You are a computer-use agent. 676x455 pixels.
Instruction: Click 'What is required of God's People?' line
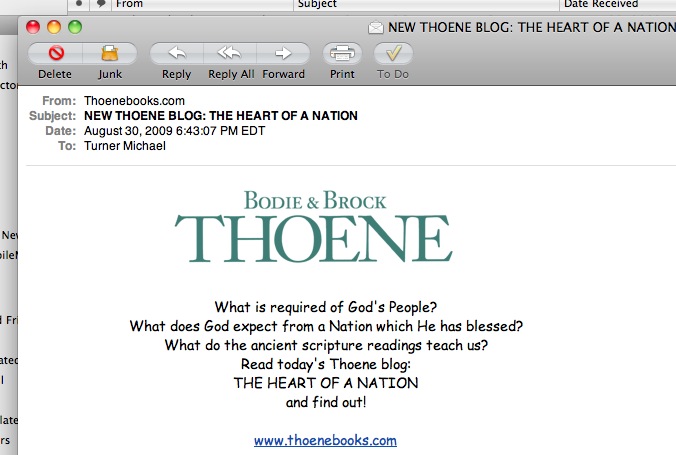click(325, 307)
